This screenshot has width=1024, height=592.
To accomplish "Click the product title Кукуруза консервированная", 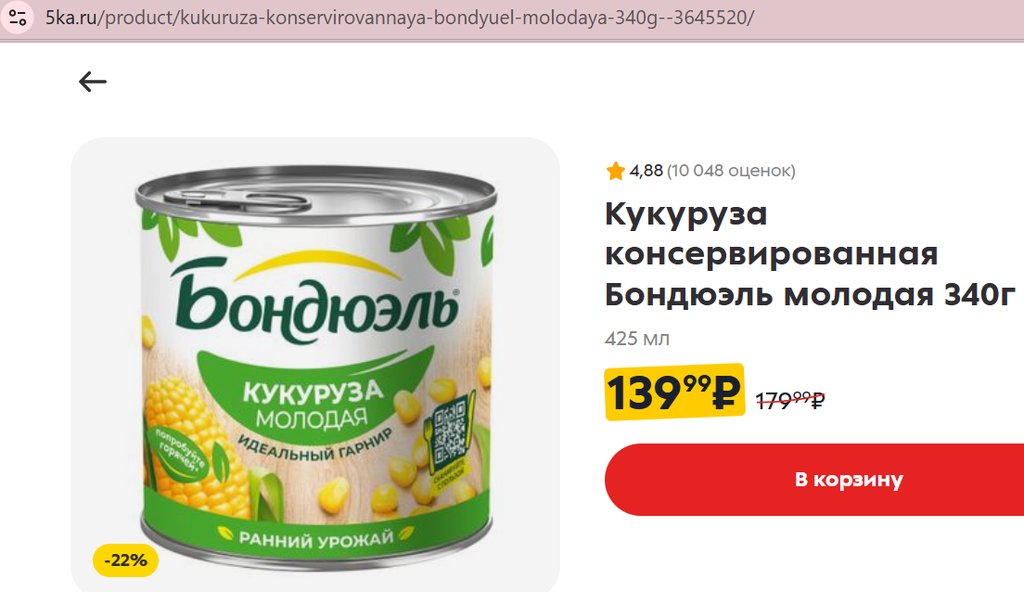I will (x=771, y=234).
